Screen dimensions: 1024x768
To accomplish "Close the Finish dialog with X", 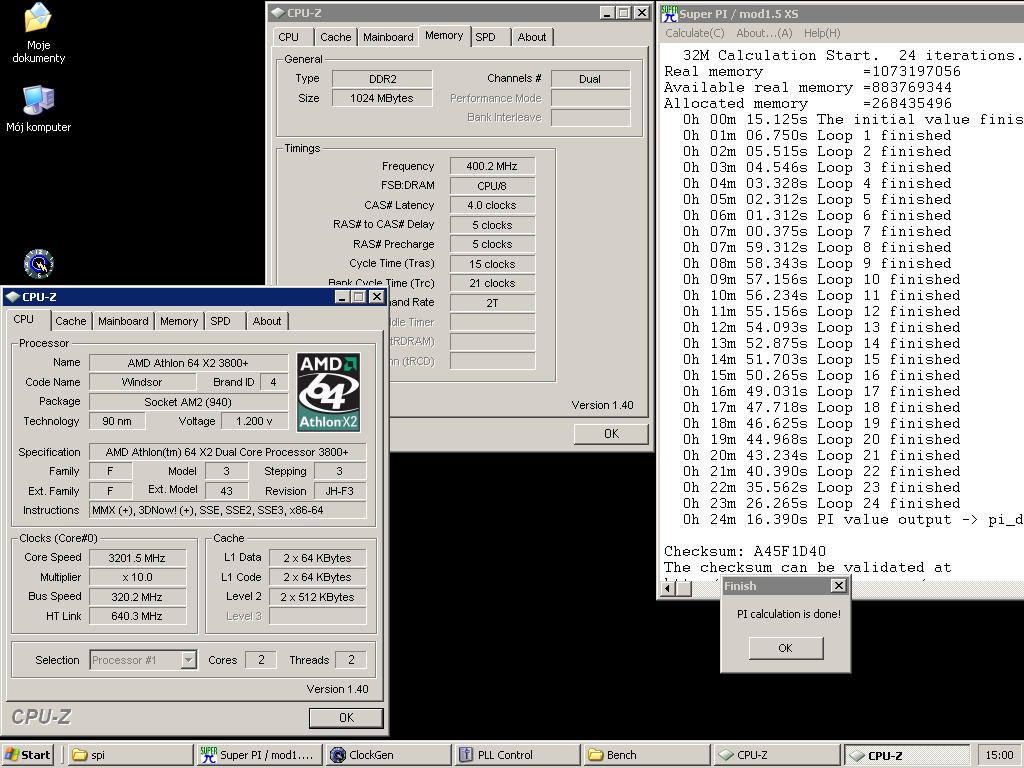I will (839, 586).
